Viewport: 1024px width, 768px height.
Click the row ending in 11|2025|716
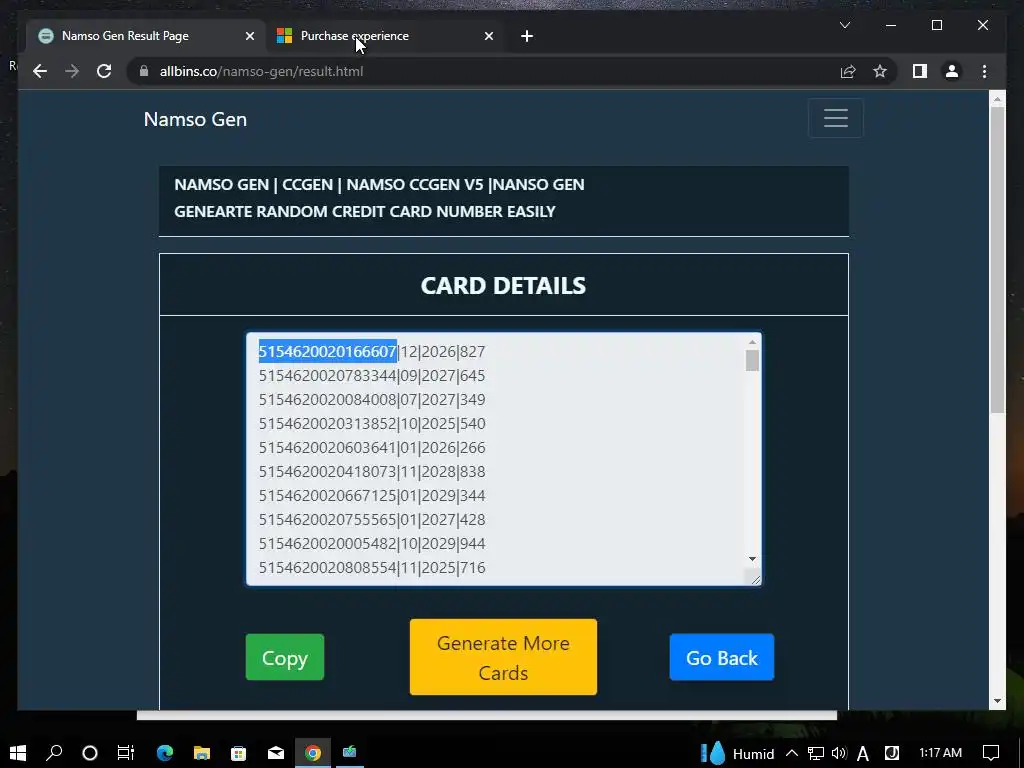(372, 568)
